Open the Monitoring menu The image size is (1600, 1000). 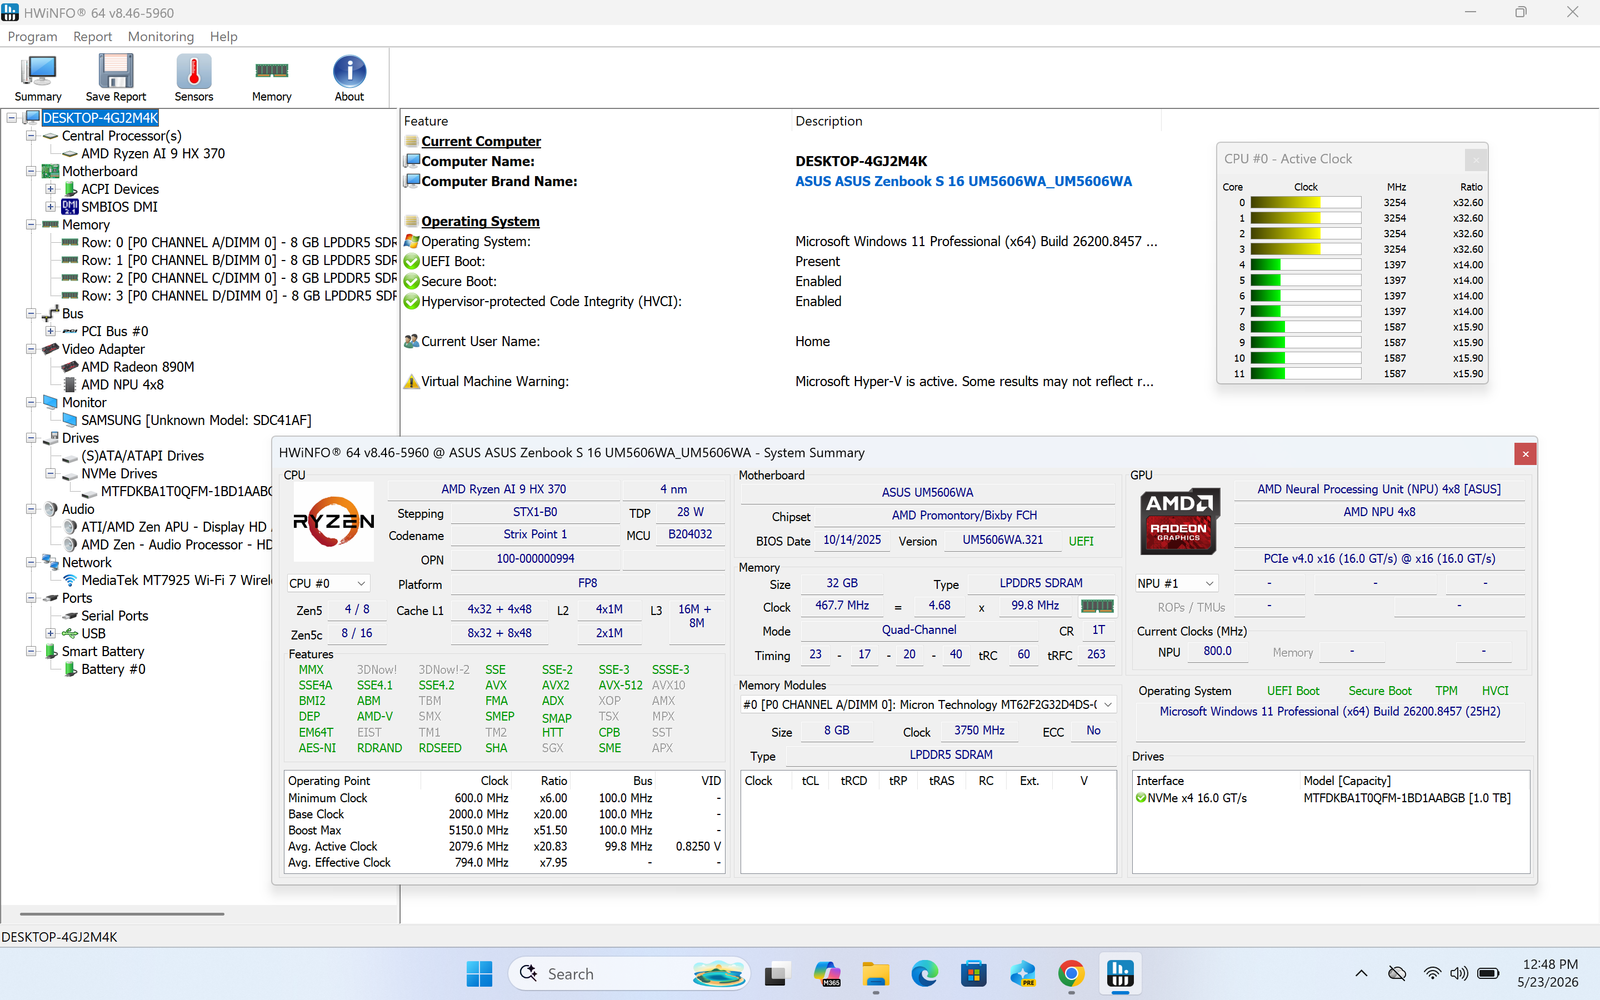pyautogui.click(x=161, y=37)
